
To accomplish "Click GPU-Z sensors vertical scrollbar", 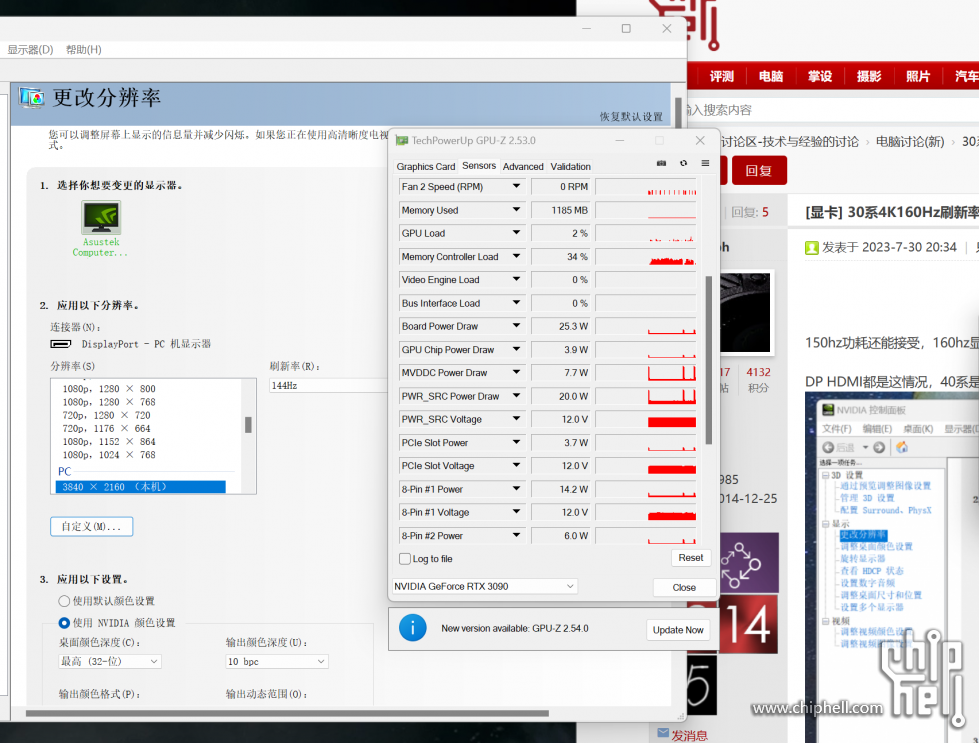I will coord(708,360).
